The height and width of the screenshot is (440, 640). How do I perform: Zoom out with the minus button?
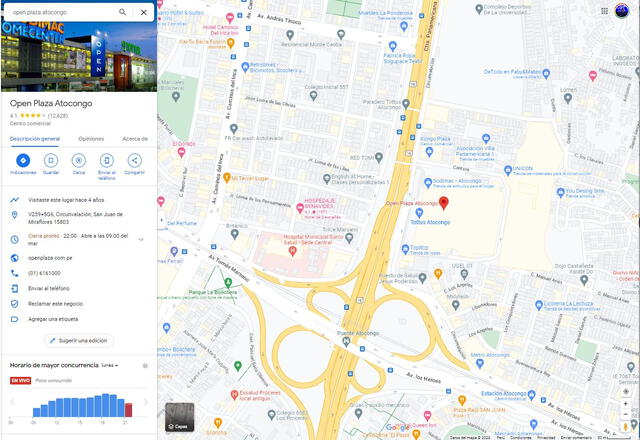coord(626,414)
